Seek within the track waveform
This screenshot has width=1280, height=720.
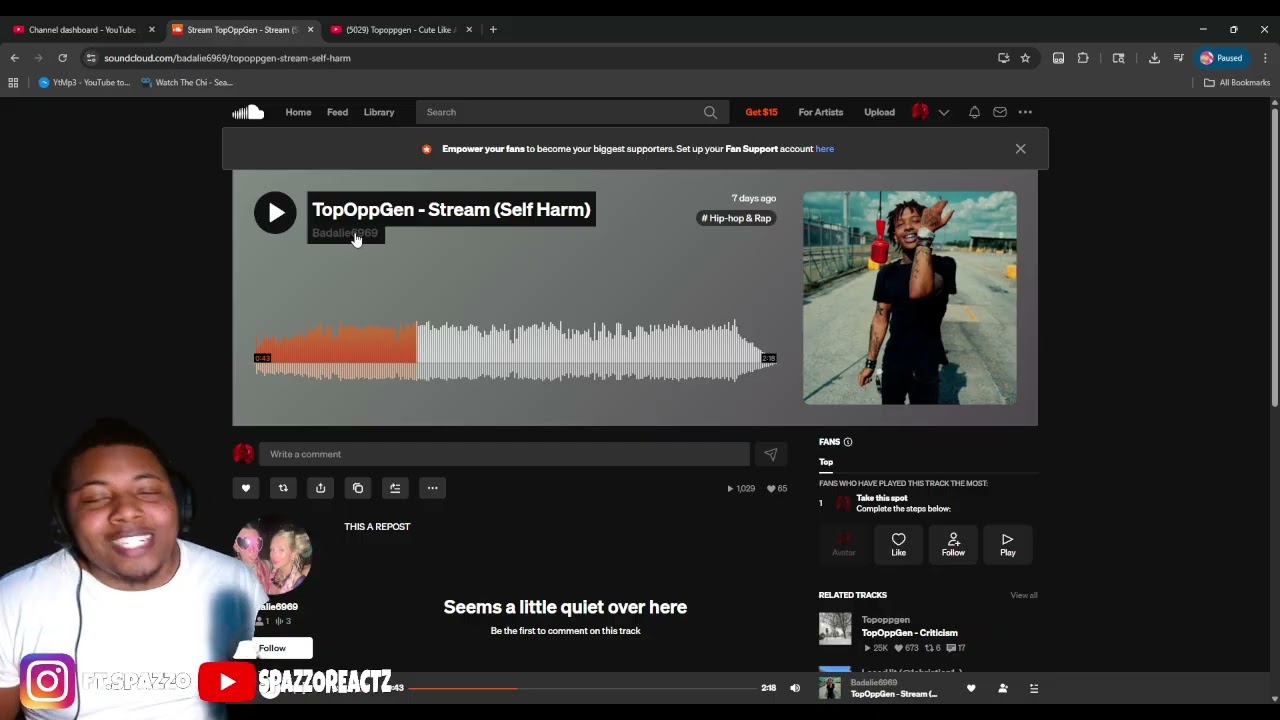point(515,351)
